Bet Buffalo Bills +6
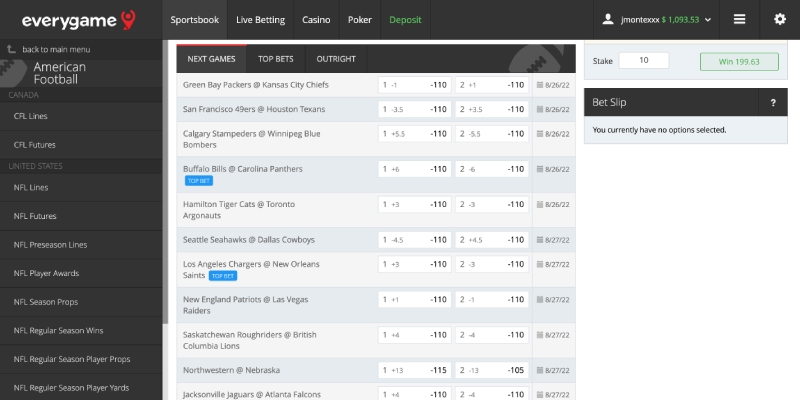This screenshot has width=800, height=400. pos(414,169)
